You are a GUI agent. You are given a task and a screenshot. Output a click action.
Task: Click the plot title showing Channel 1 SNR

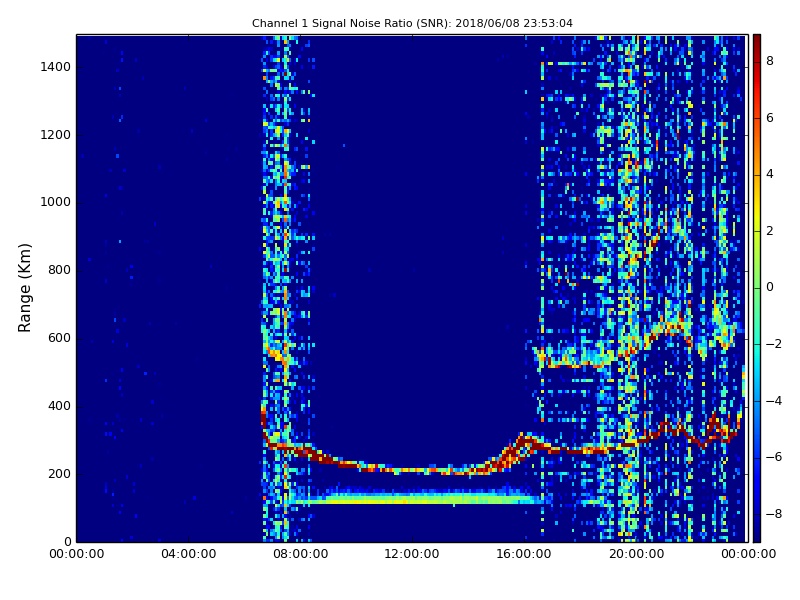(412, 23)
